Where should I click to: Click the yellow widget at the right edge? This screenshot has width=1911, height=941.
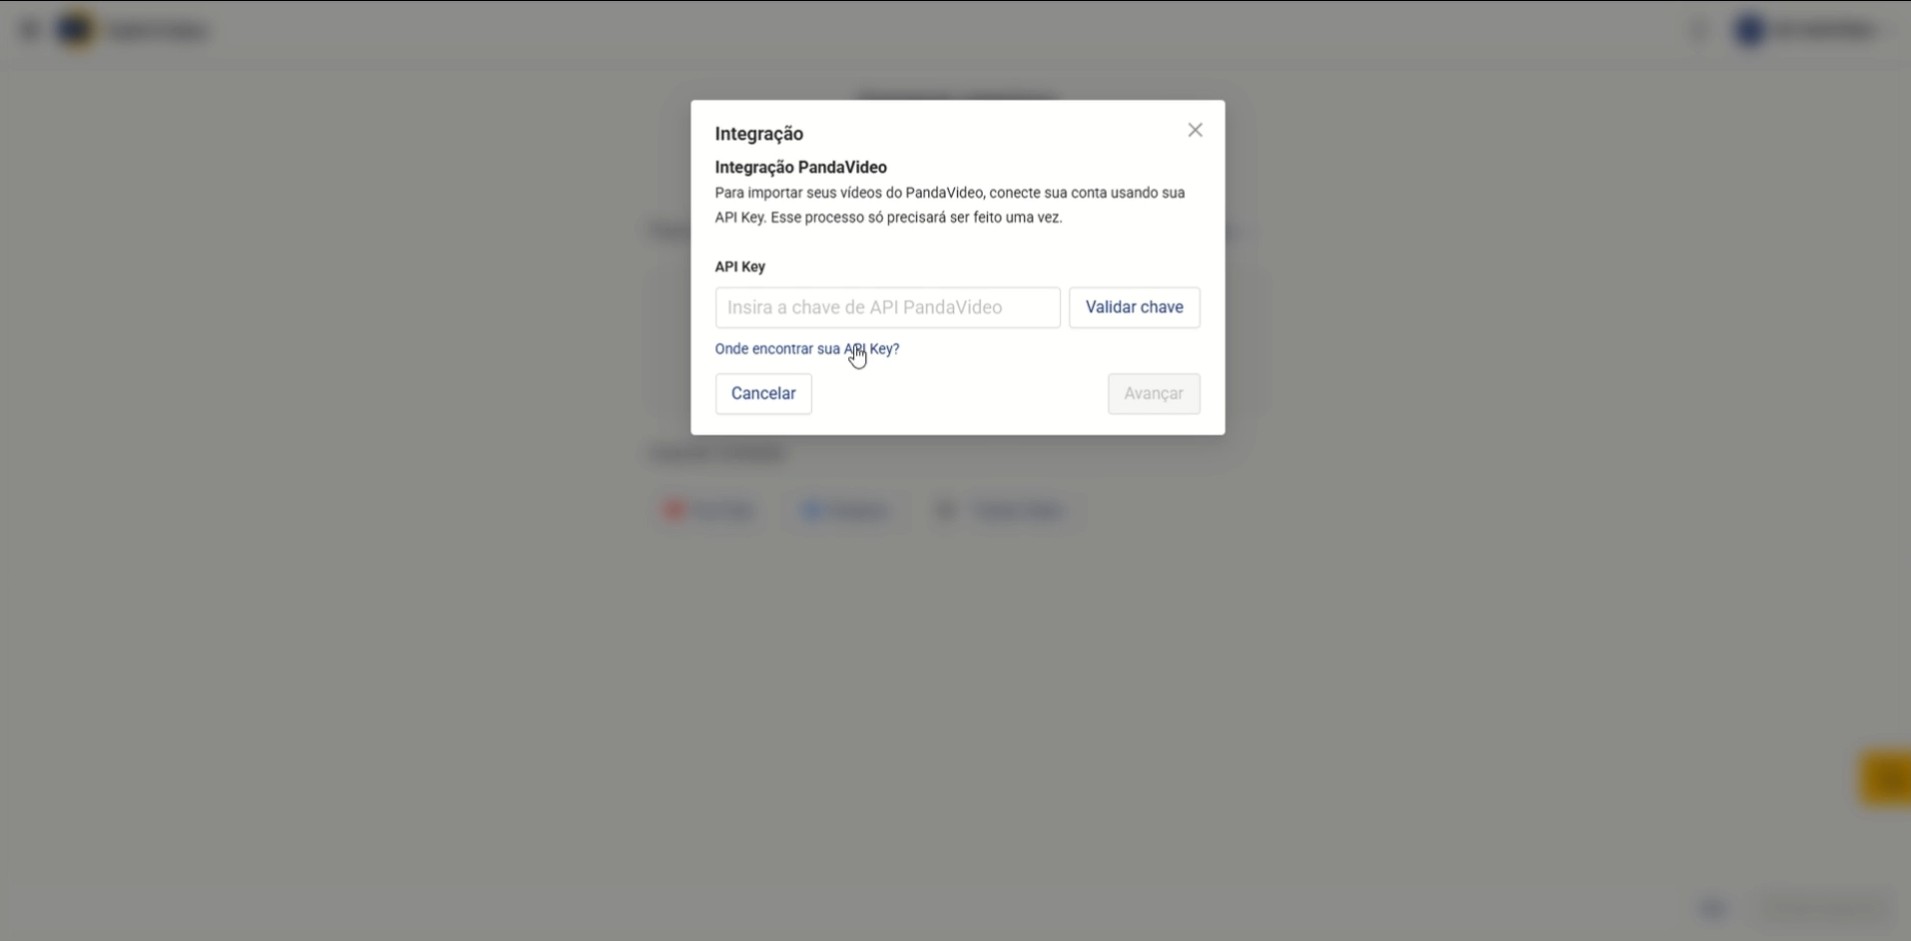pos(1886,777)
